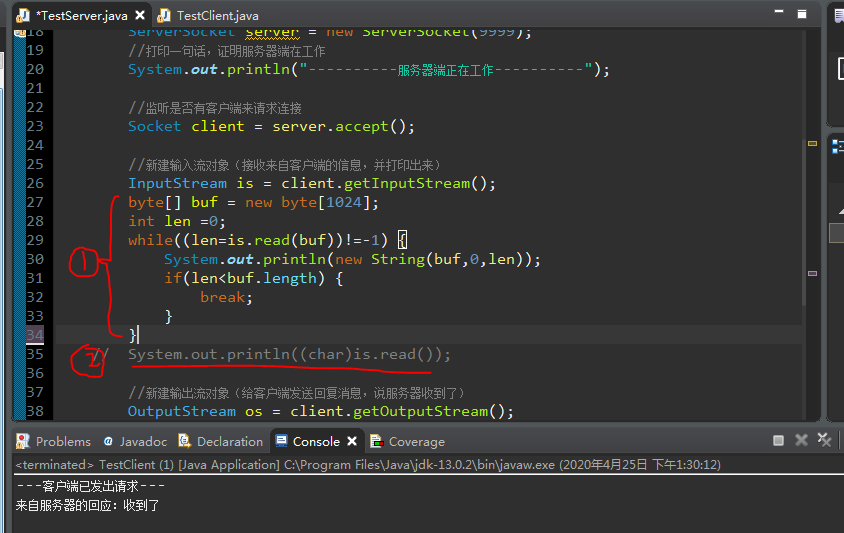Viewport: 844px width, 533px height.
Task: Click the Problems view icon
Action: click(23, 441)
